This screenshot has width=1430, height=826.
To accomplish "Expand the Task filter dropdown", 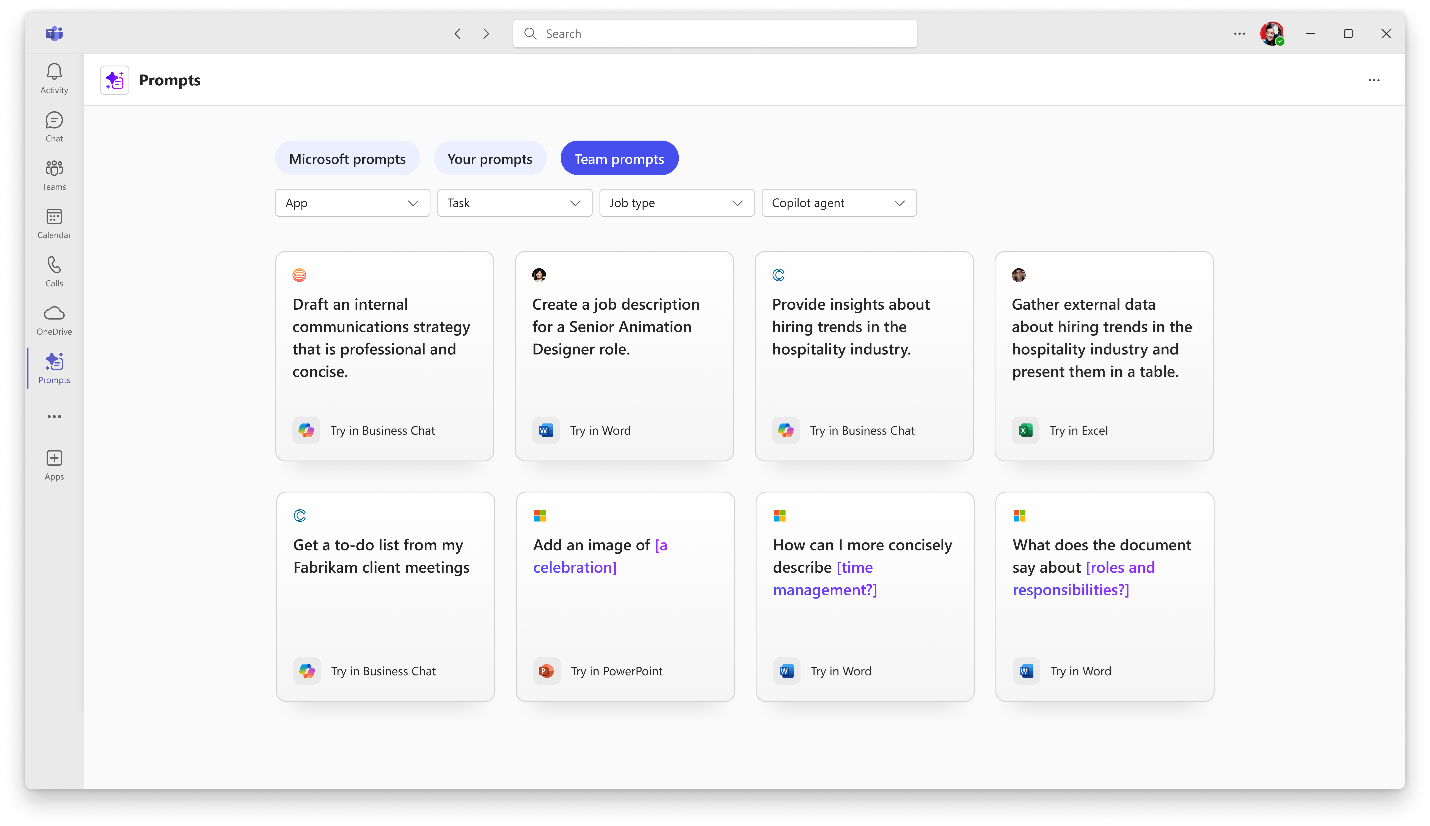I will (x=515, y=203).
